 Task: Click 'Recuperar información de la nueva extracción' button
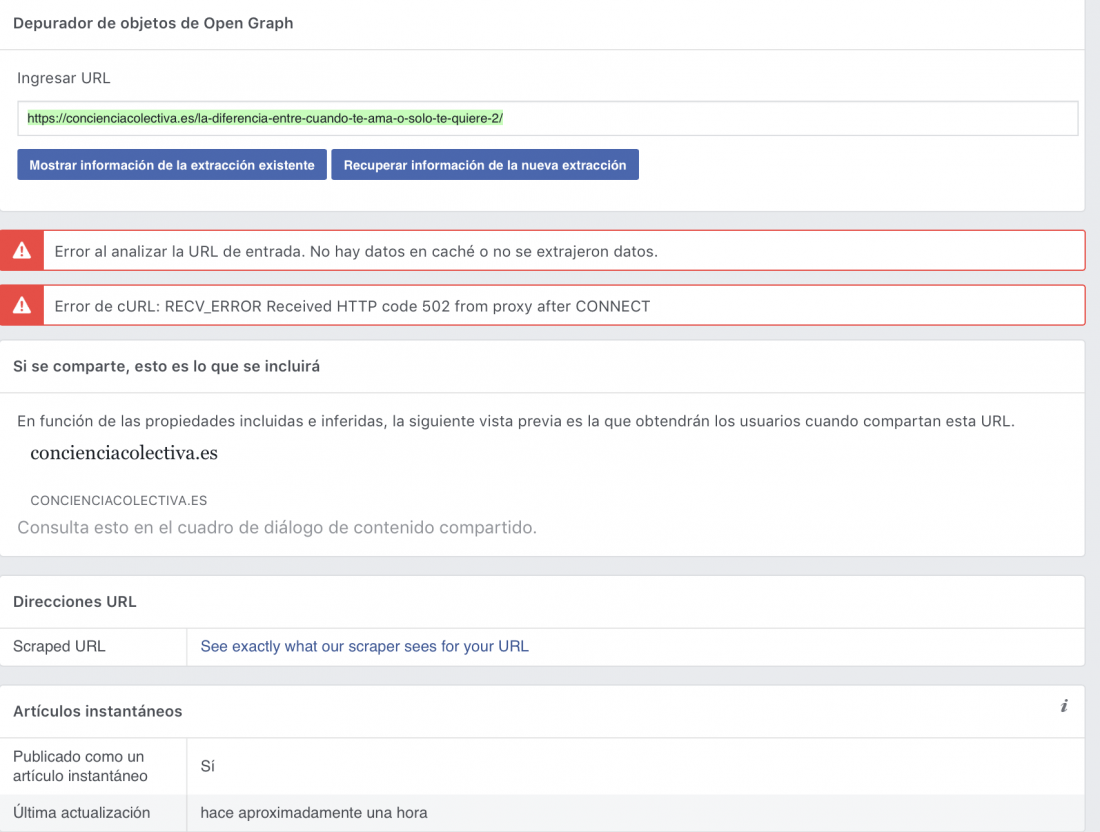[x=485, y=165]
